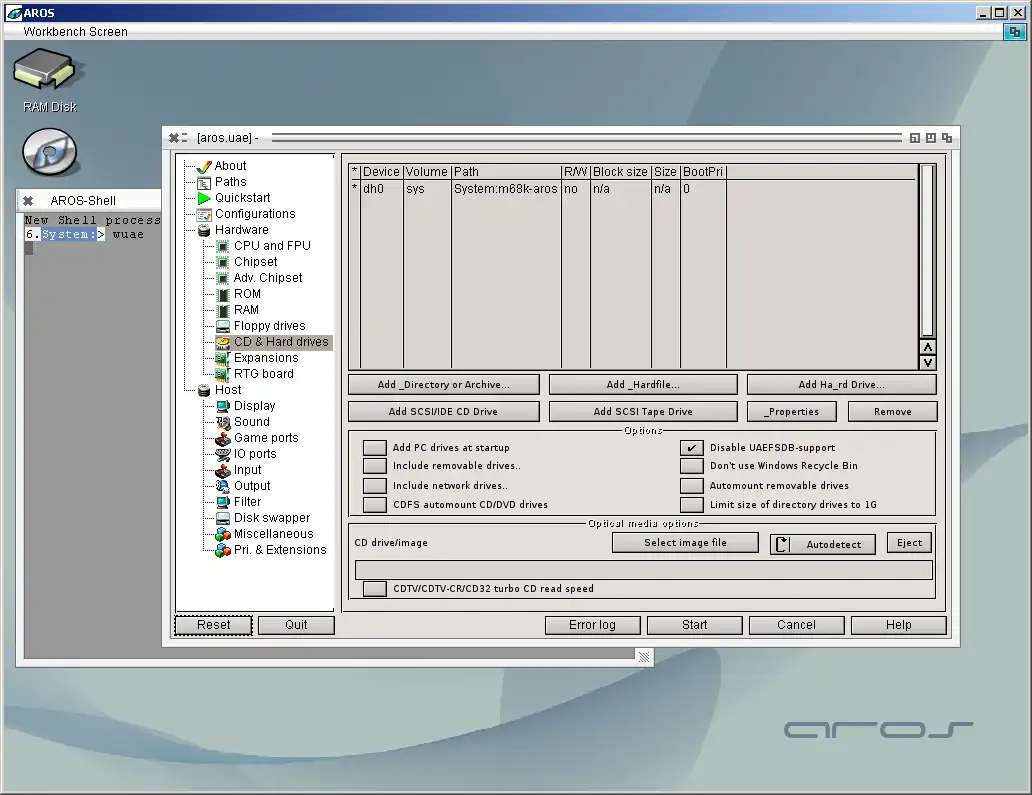Click the IO ports icon
1032x795 pixels.
click(223, 454)
